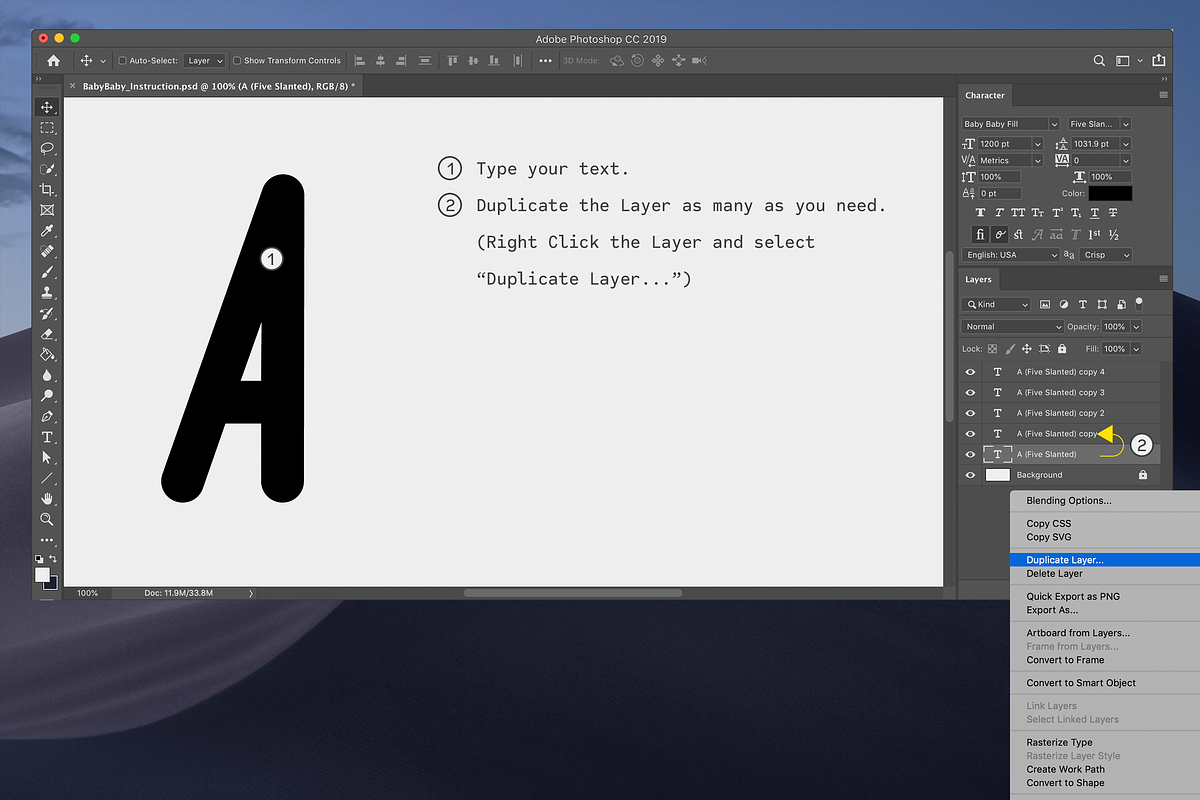Screen dimensions: 1200x800
Task: Open the Layers panel menu icon
Action: 1163,279
